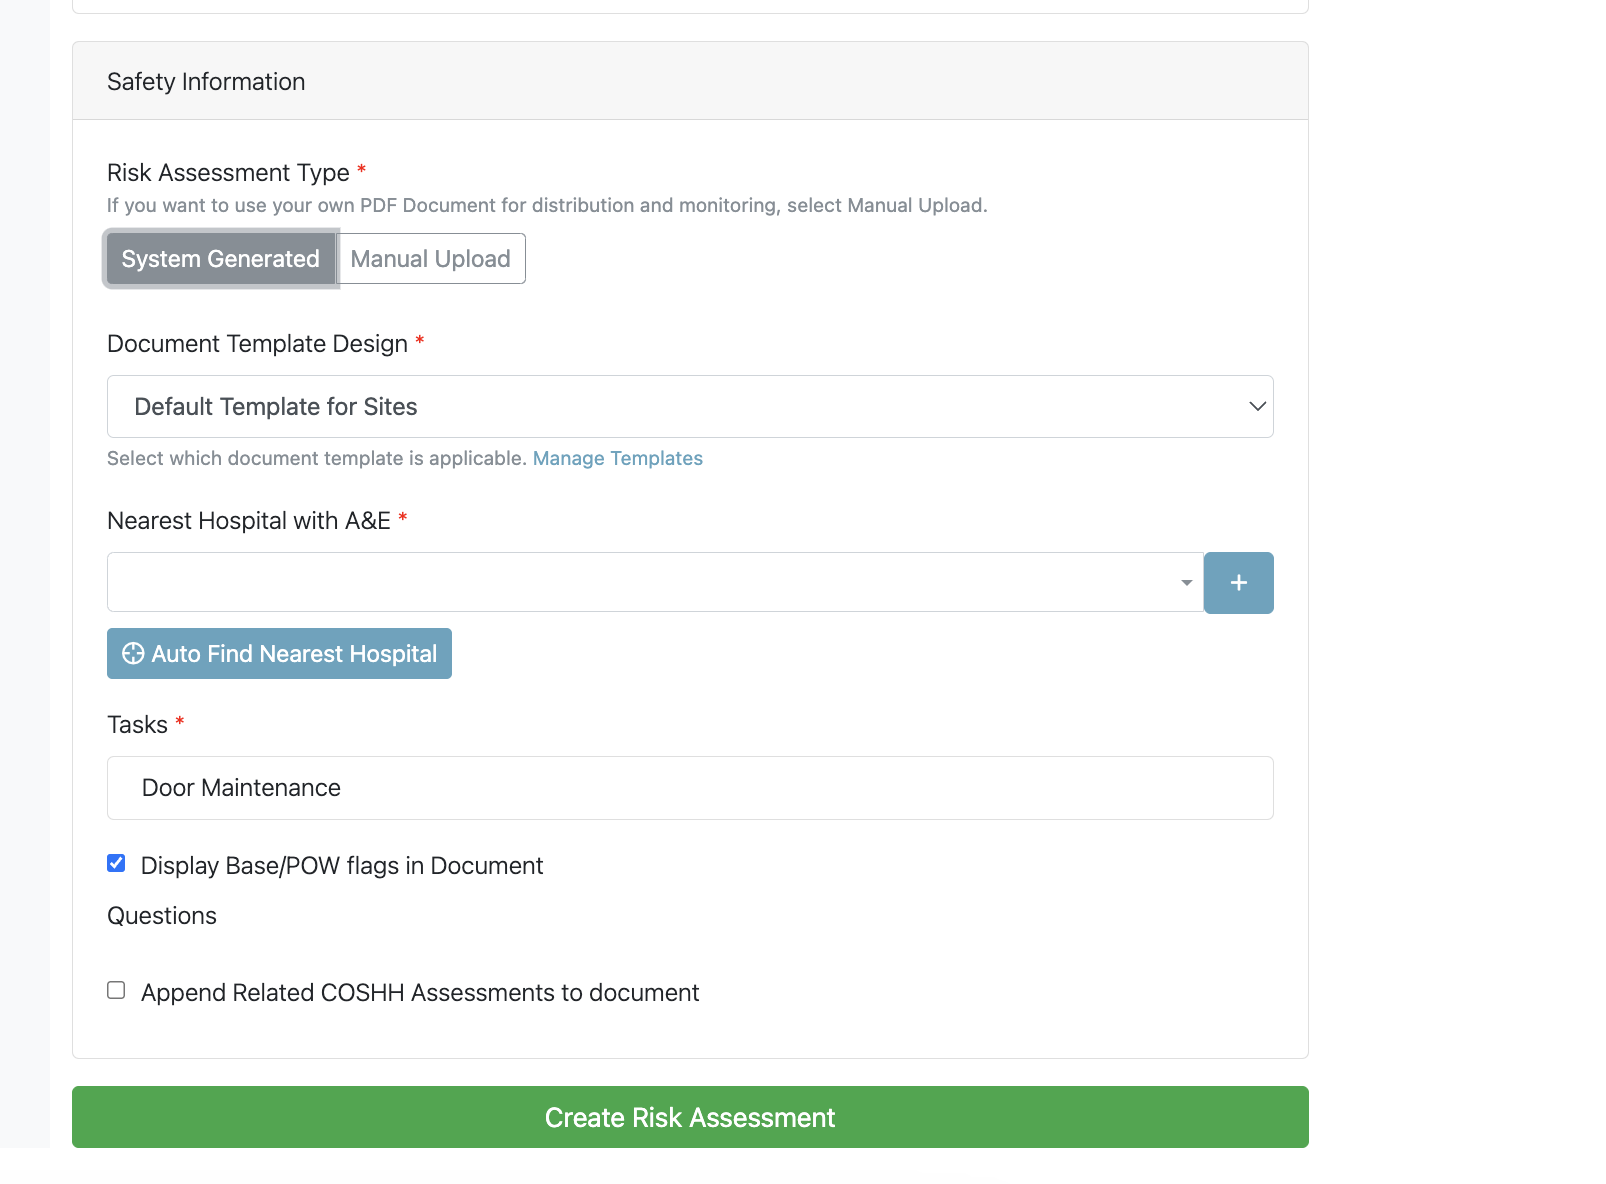Open the Nearest Hospital with A&E dropdown
Image resolution: width=1606 pixels, height=1184 pixels.
[655, 582]
